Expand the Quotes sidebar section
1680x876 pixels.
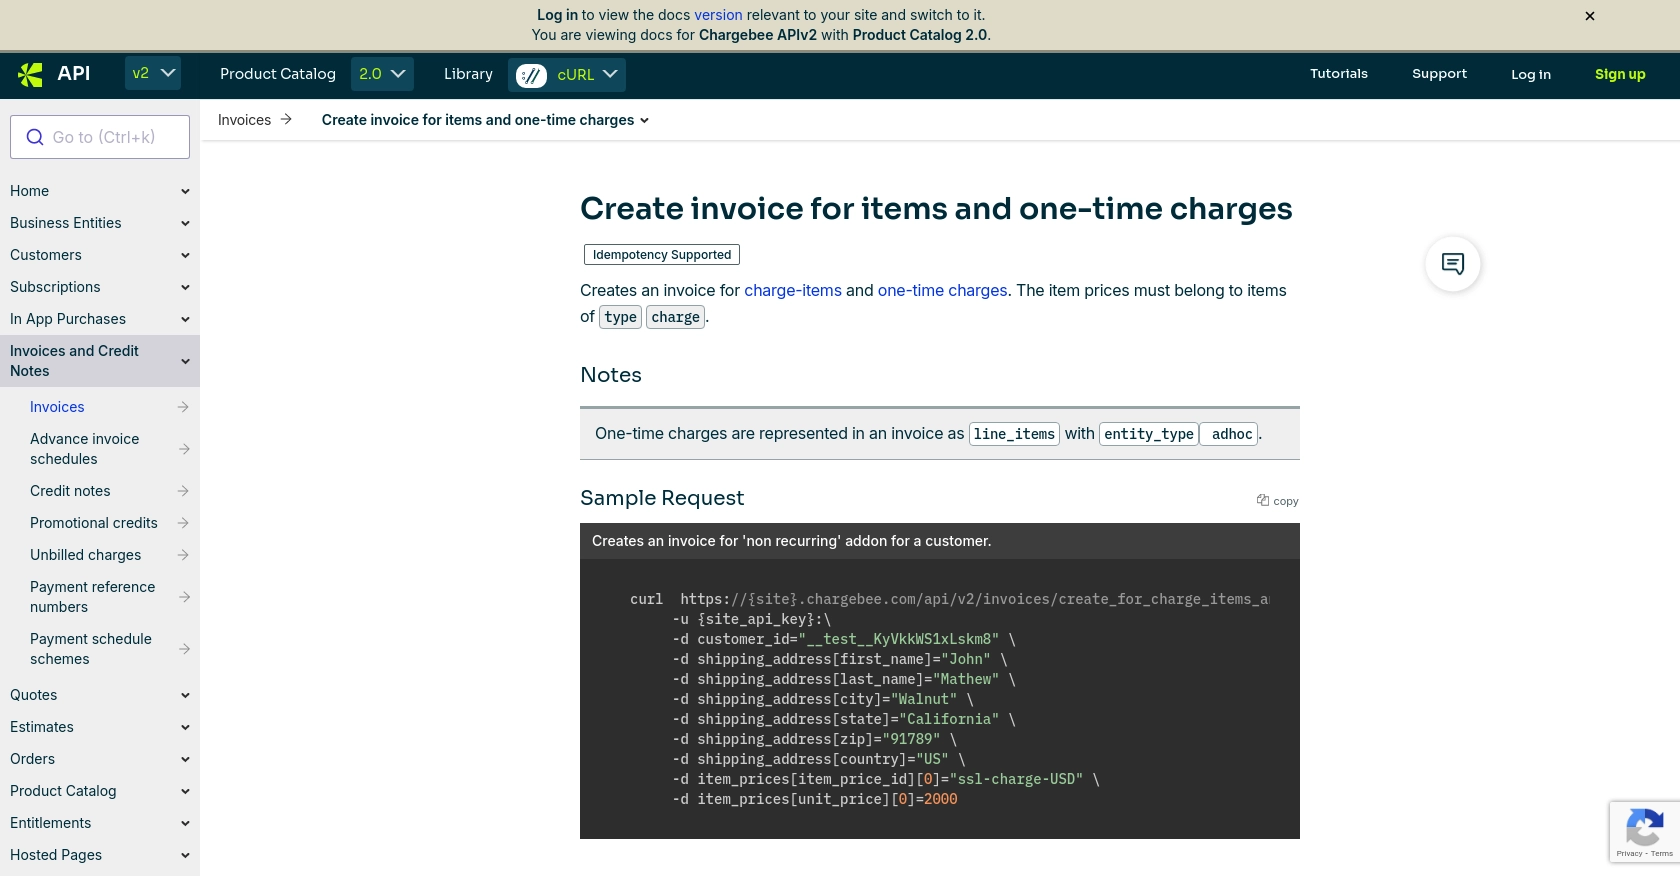(185, 695)
